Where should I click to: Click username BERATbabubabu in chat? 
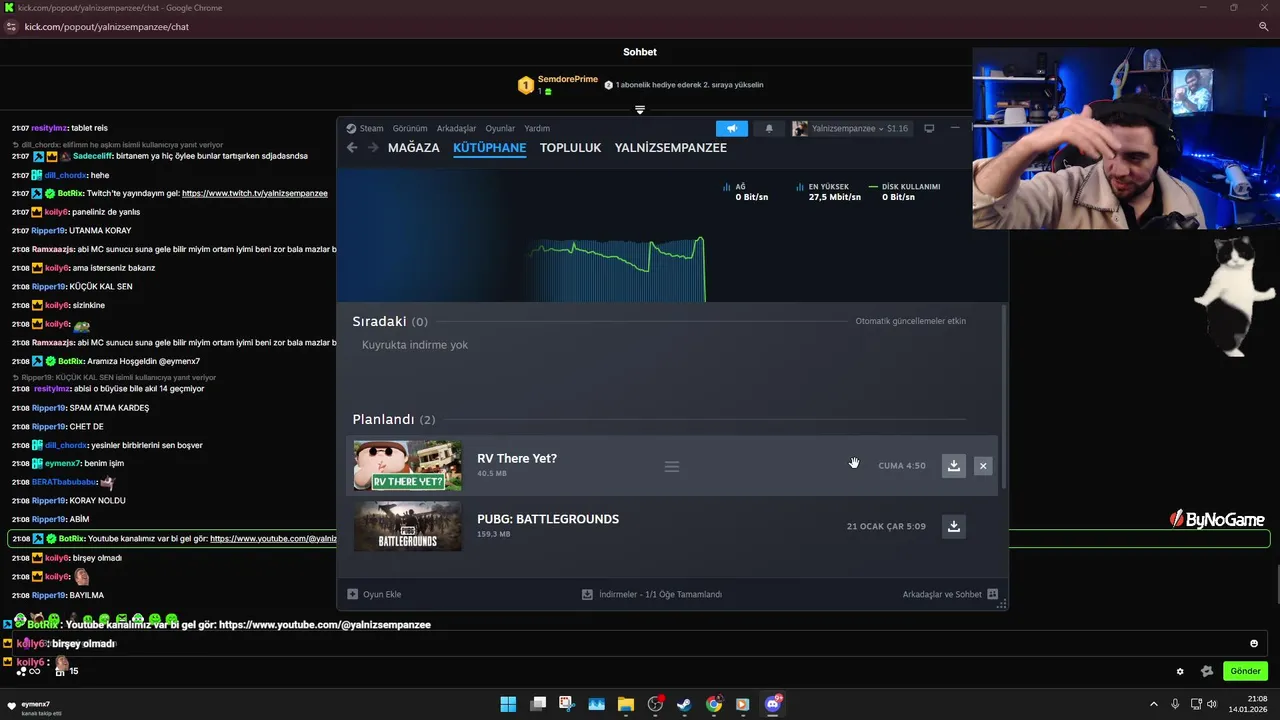coord(64,482)
